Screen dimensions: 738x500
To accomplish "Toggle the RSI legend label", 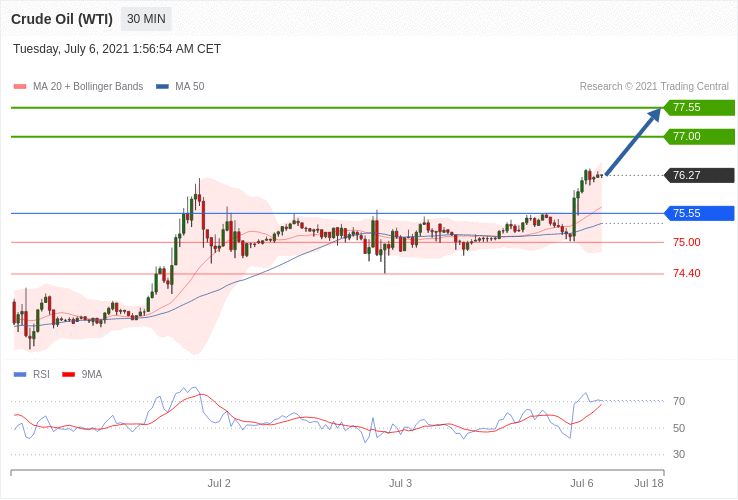I will click(41, 374).
